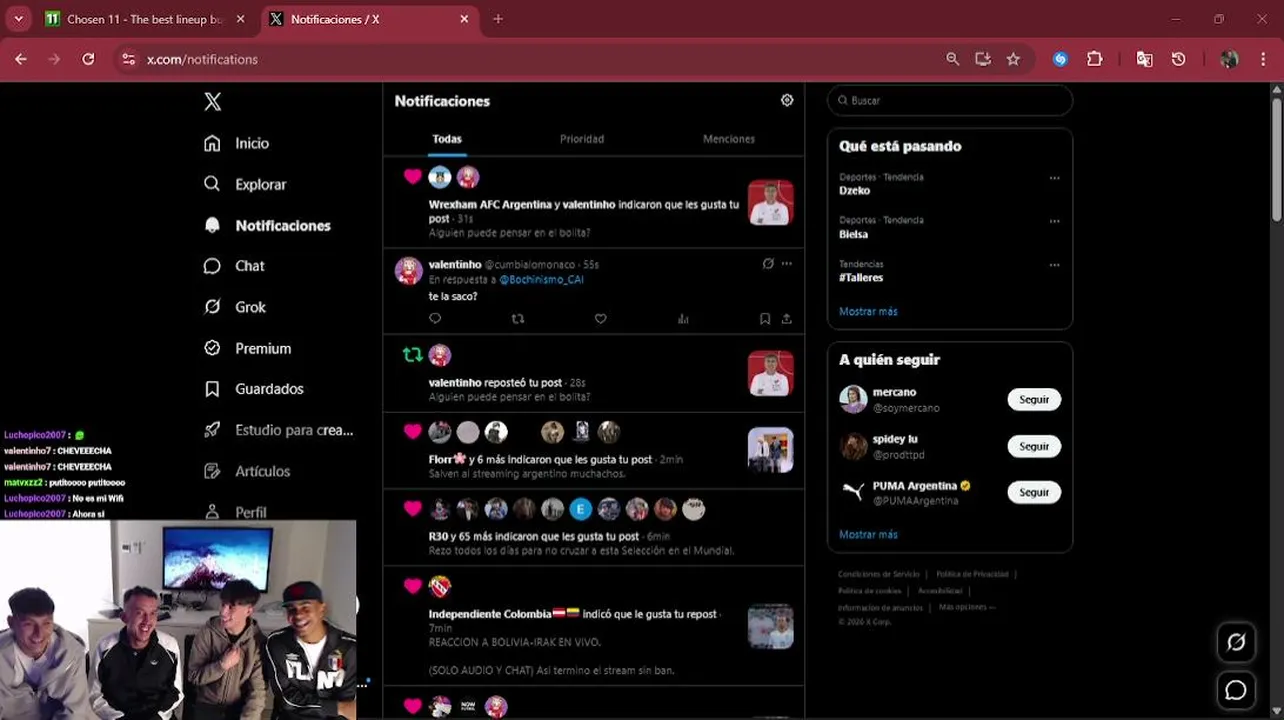Click Mostrar más under A quién seguir
The height and width of the screenshot is (720, 1284).
(868, 535)
